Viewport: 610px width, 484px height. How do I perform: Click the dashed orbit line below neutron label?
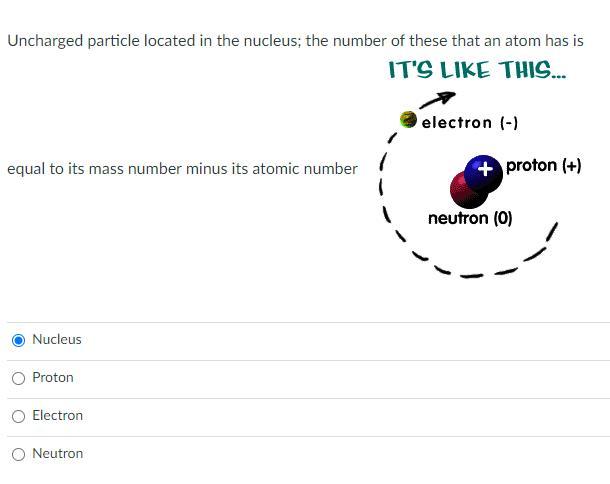pyautogui.click(x=470, y=273)
